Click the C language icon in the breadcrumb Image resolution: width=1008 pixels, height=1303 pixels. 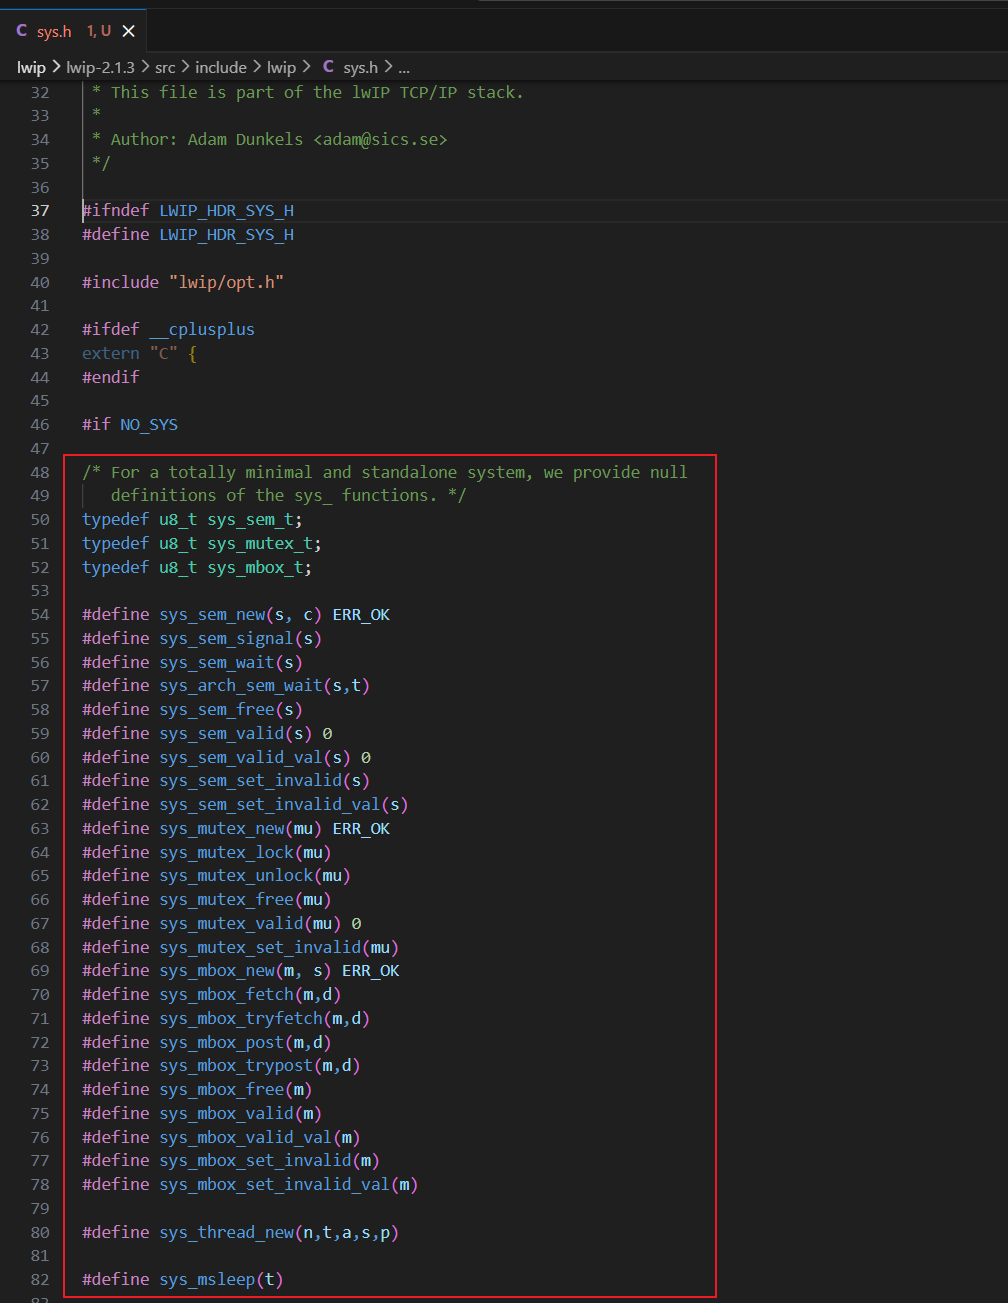328,67
